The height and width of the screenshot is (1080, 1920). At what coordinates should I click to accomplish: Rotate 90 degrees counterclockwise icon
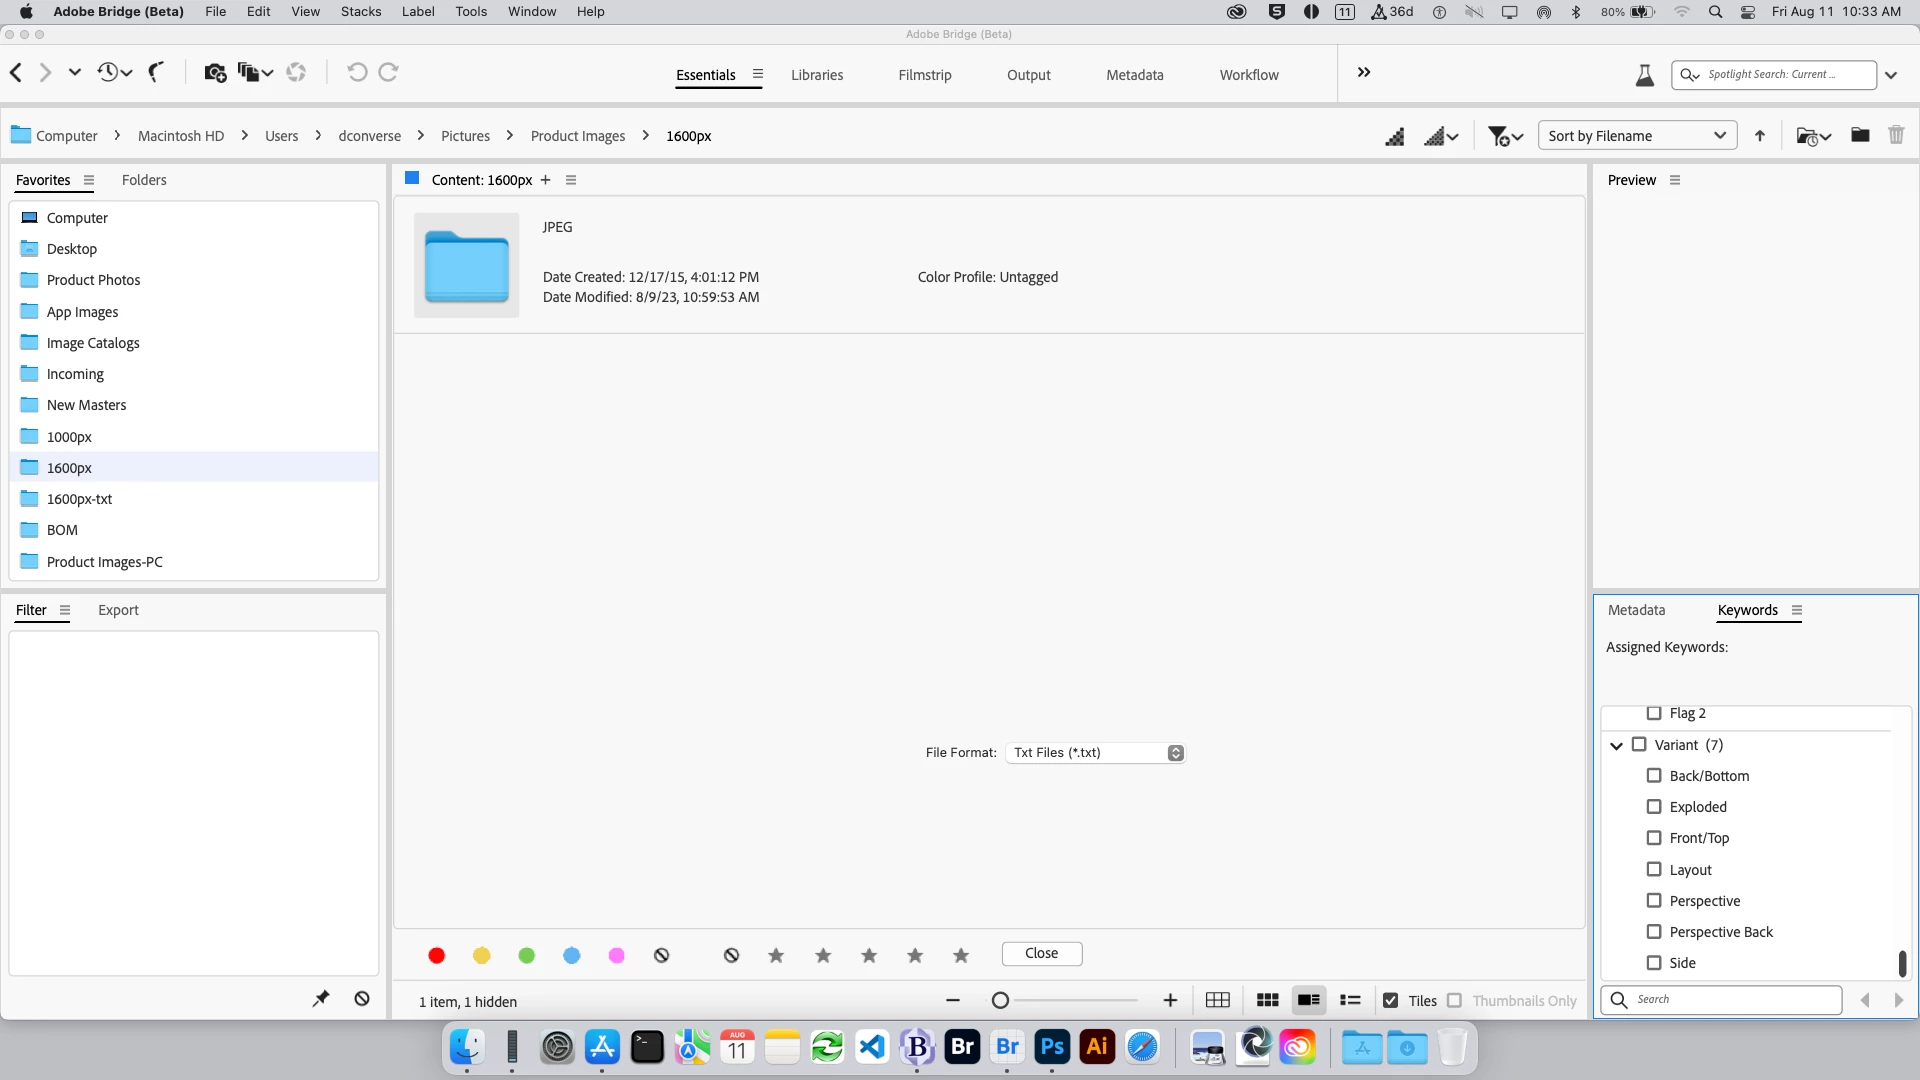click(x=357, y=72)
